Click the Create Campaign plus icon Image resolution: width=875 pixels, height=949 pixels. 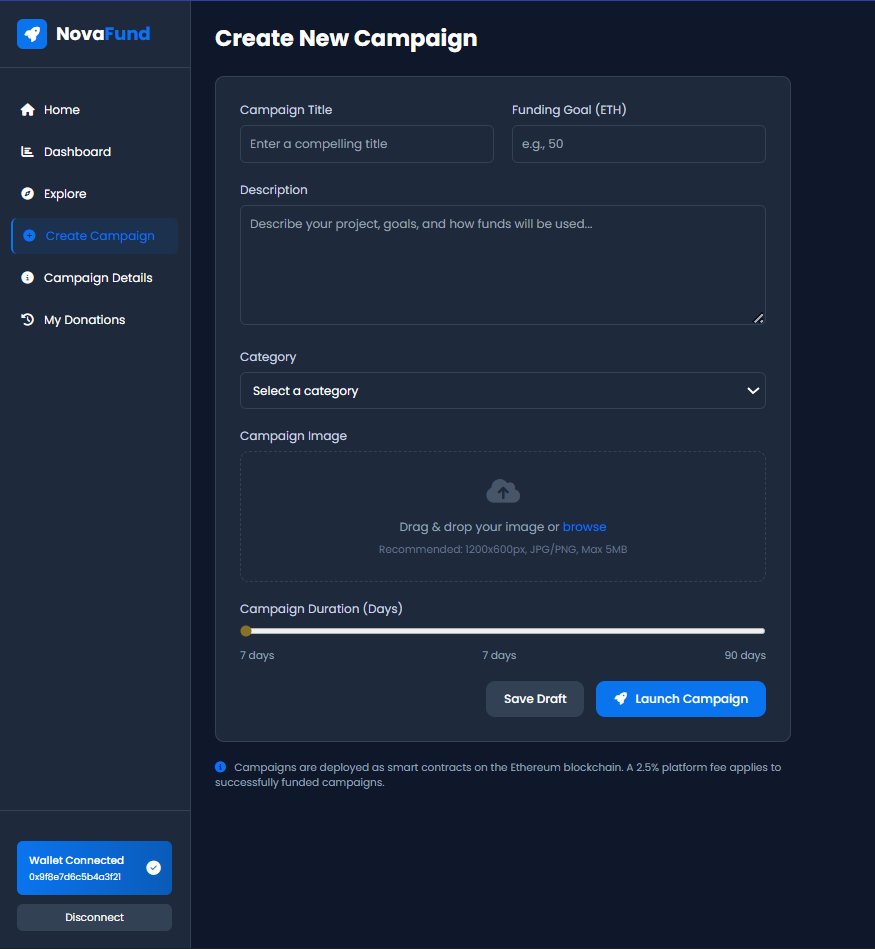(29, 235)
